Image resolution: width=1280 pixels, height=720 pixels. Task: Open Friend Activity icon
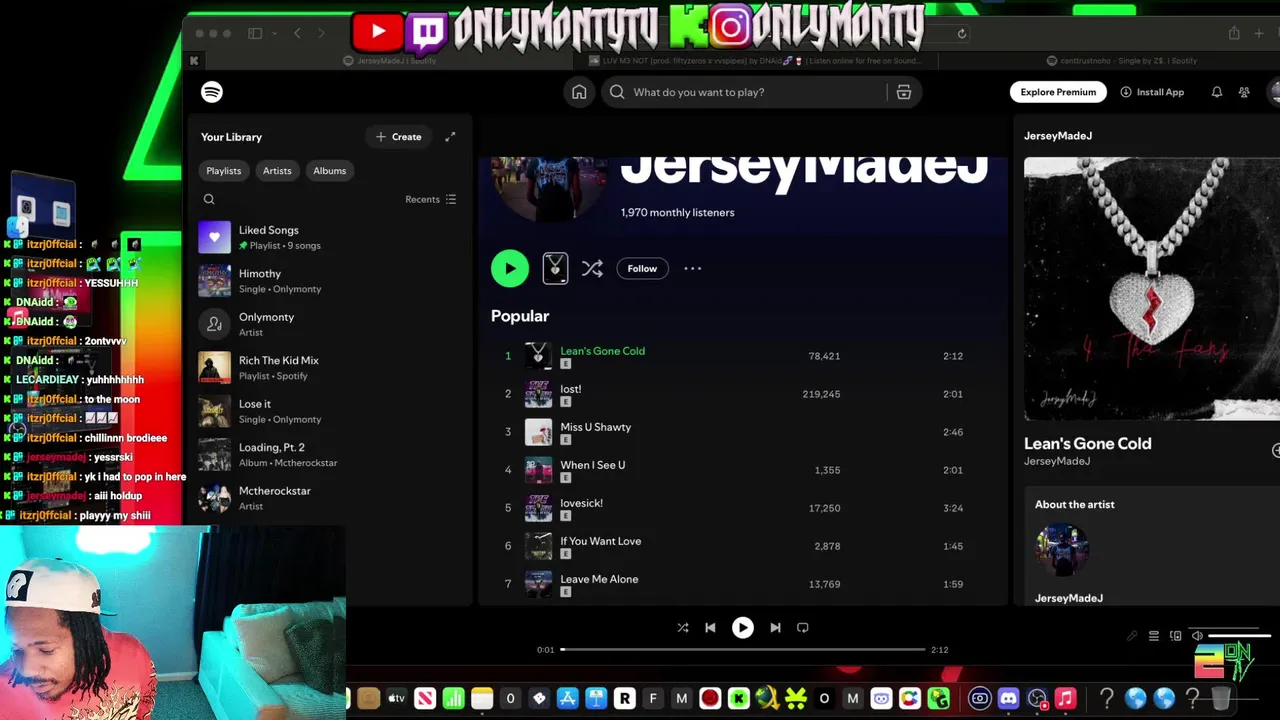[1244, 92]
